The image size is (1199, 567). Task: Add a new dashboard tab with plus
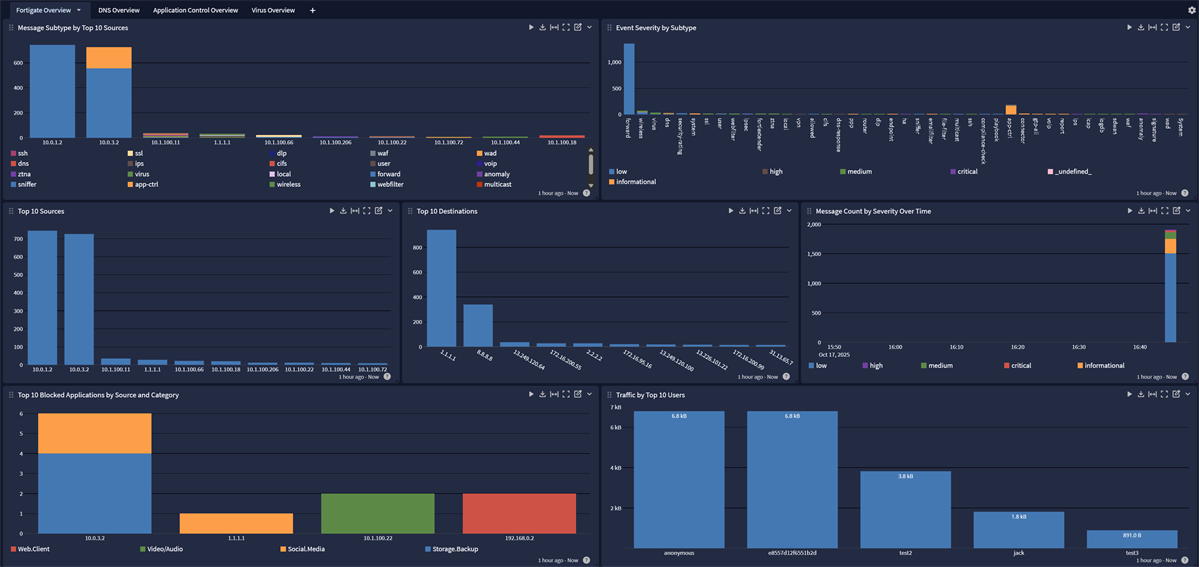tap(312, 10)
